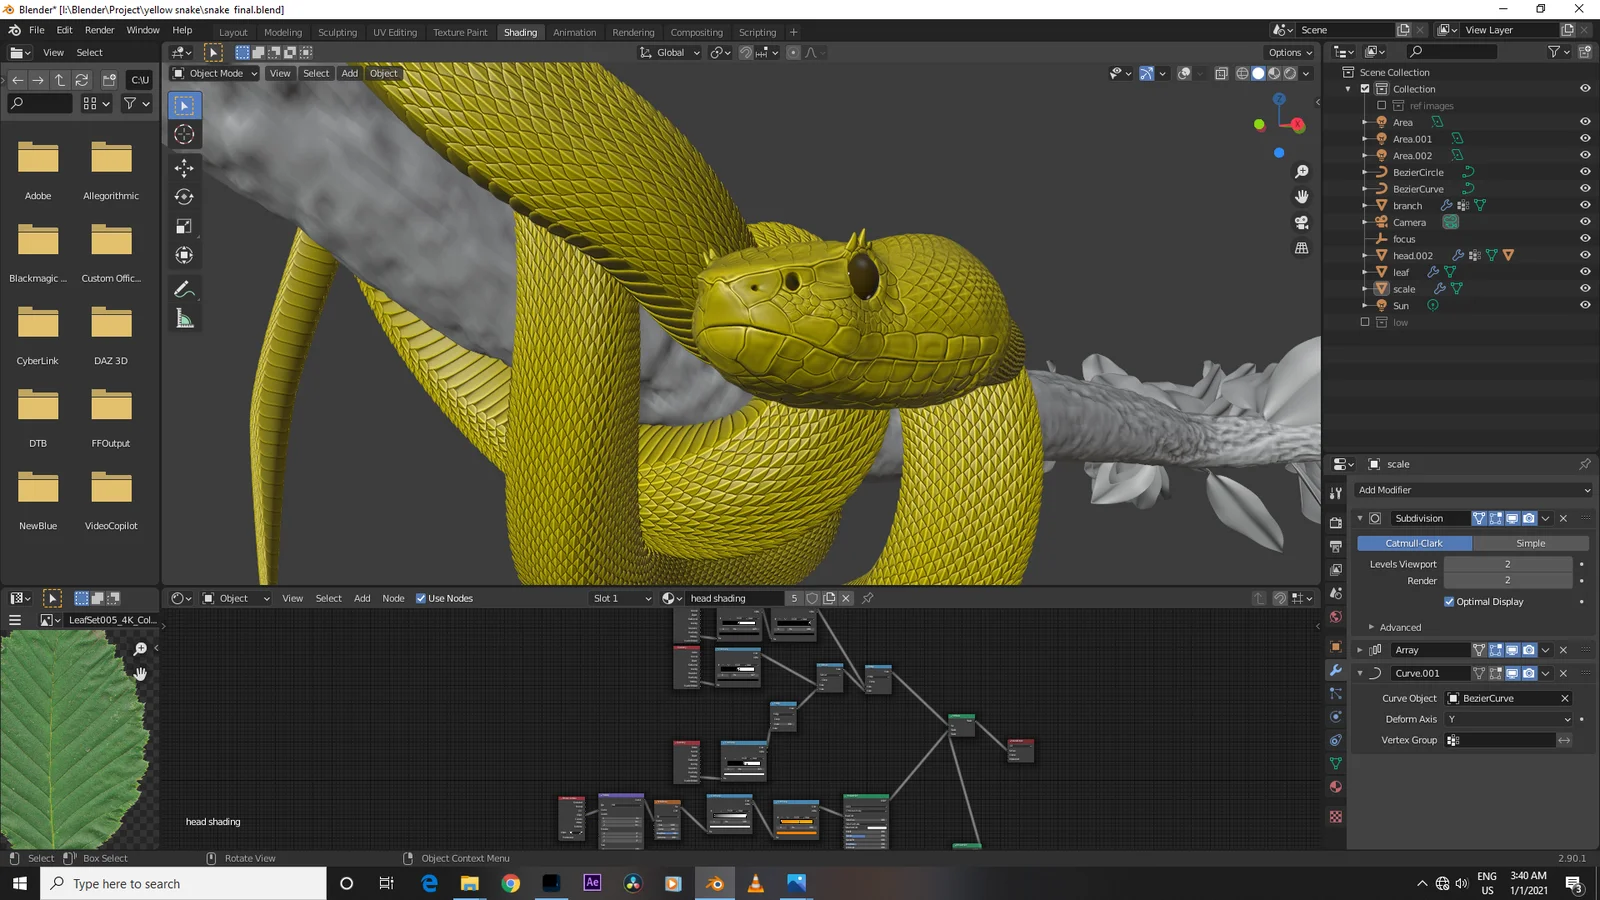Adjust the Levels Viewport value slider
The width and height of the screenshot is (1600, 900).
click(x=1508, y=563)
